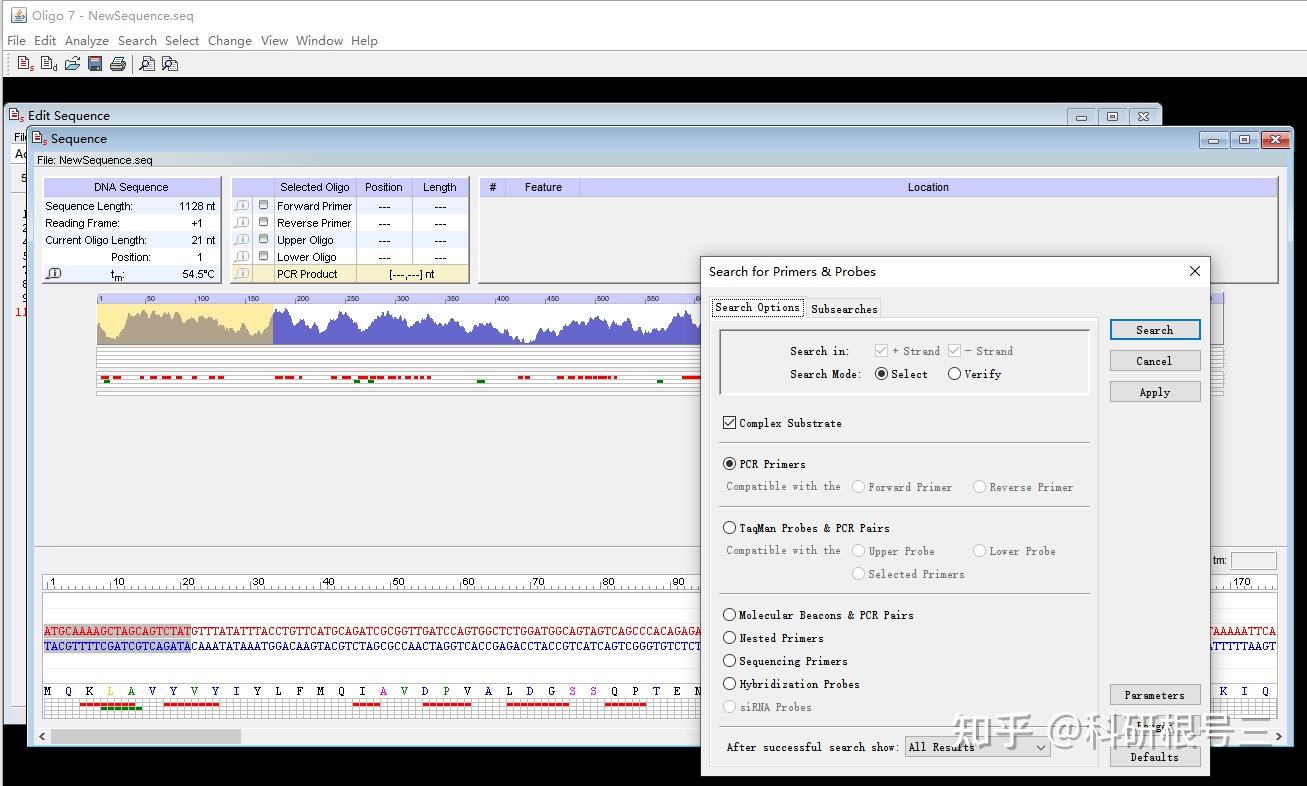Image resolution: width=1307 pixels, height=786 pixels.
Task: Click the left scroll arrow under sequence
Action: coord(42,736)
